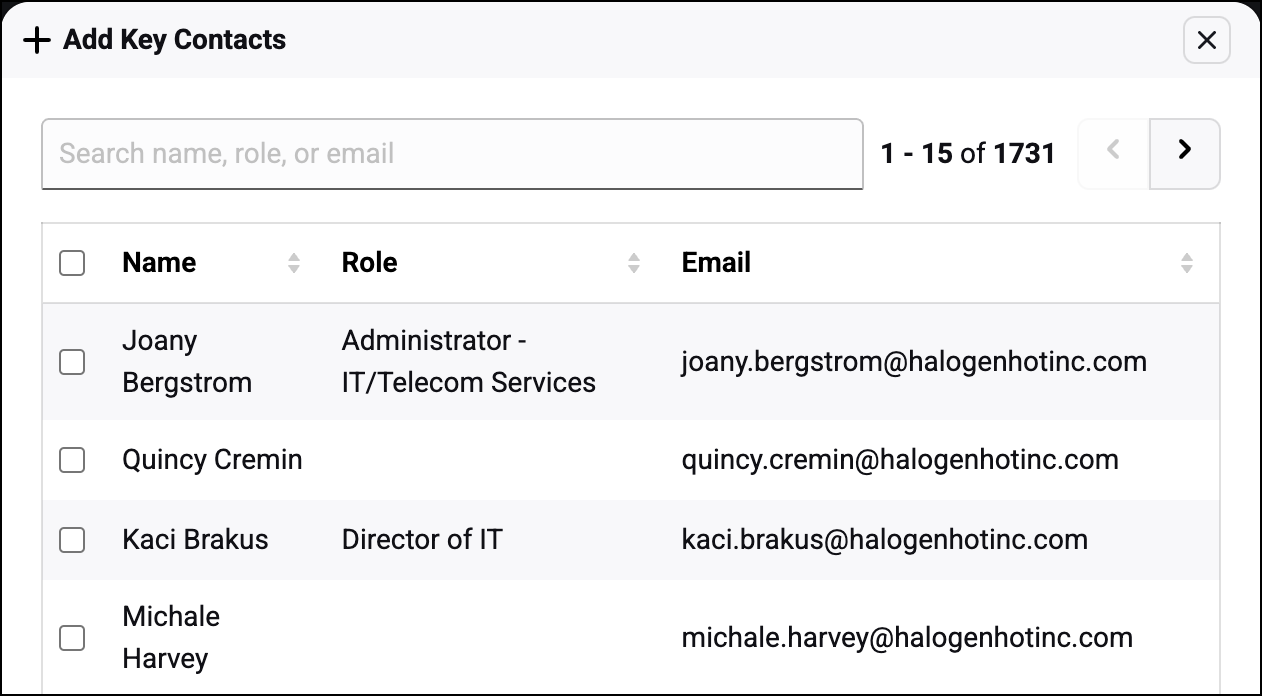Click the name Joany Bergstrom
This screenshot has width=1262, height=696.
tap(187, 362)
